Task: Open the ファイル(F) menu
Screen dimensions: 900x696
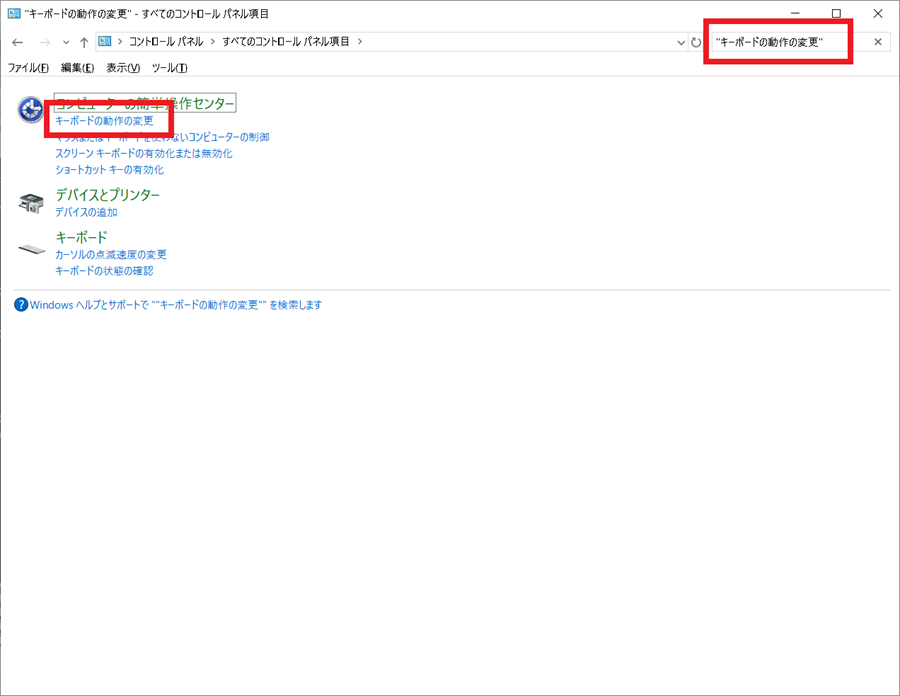Action: (x=28, y=68)
